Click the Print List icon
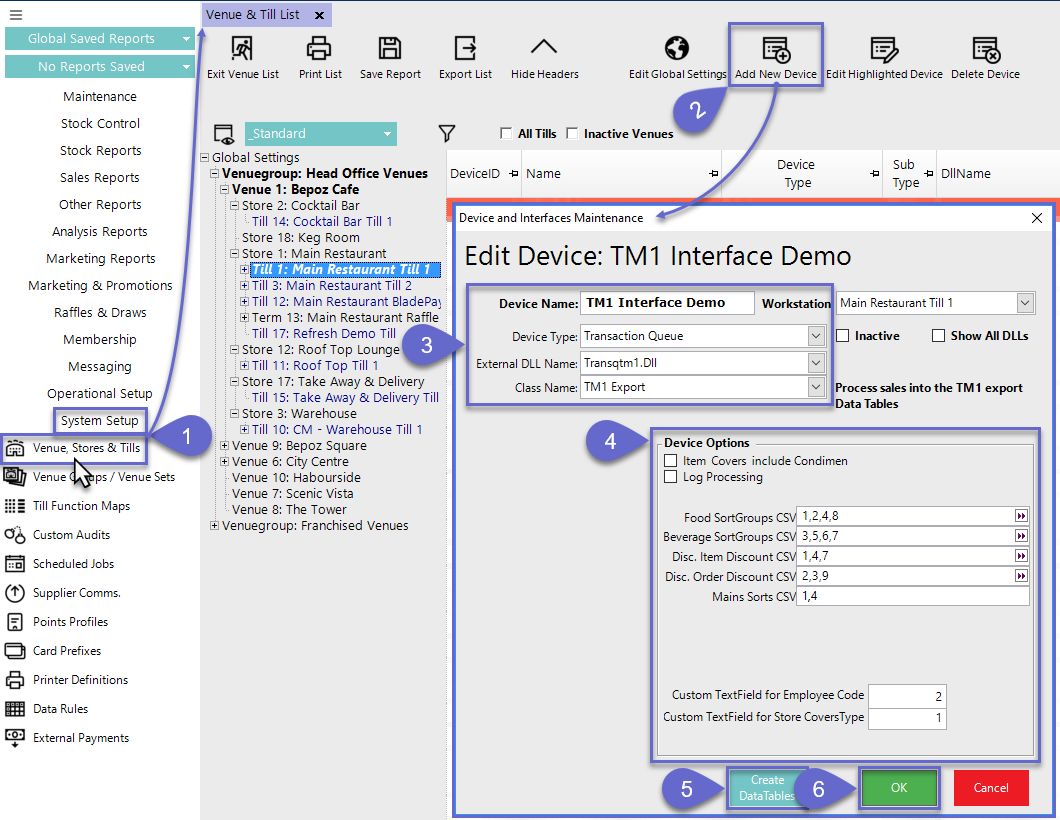Screen dimensions: 1060x820 pyautogui.click(x=319, y=48)
